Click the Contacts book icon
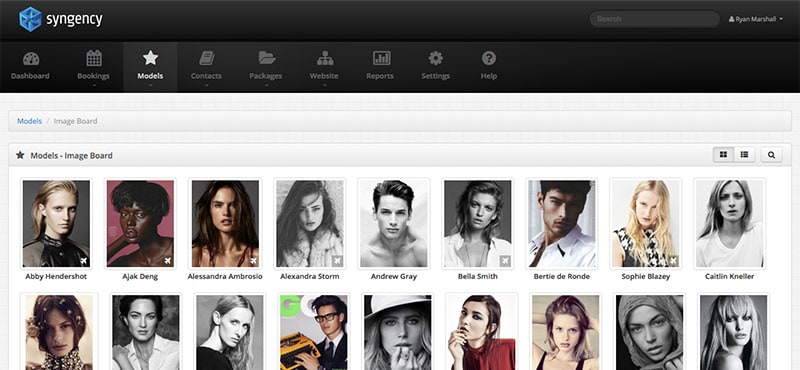 [x=207, y=58]
